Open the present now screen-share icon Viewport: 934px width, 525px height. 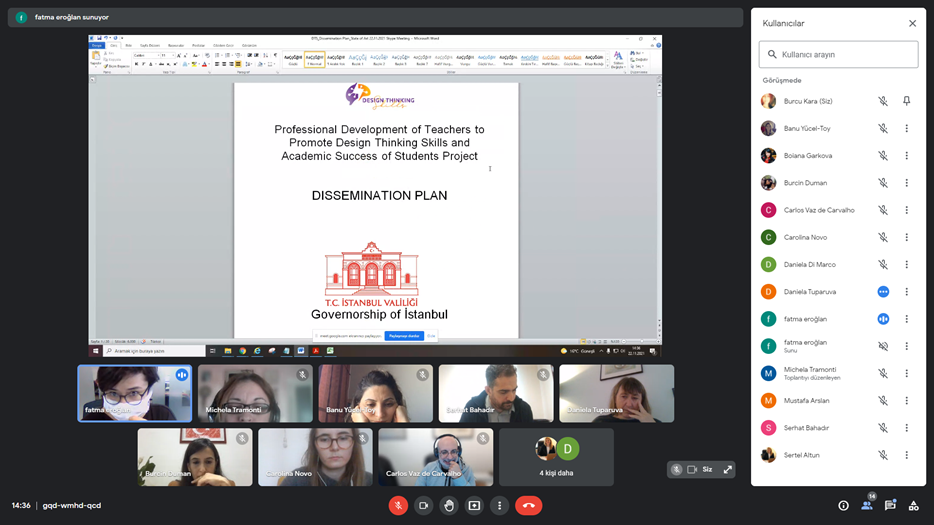(x=474, y=505)
